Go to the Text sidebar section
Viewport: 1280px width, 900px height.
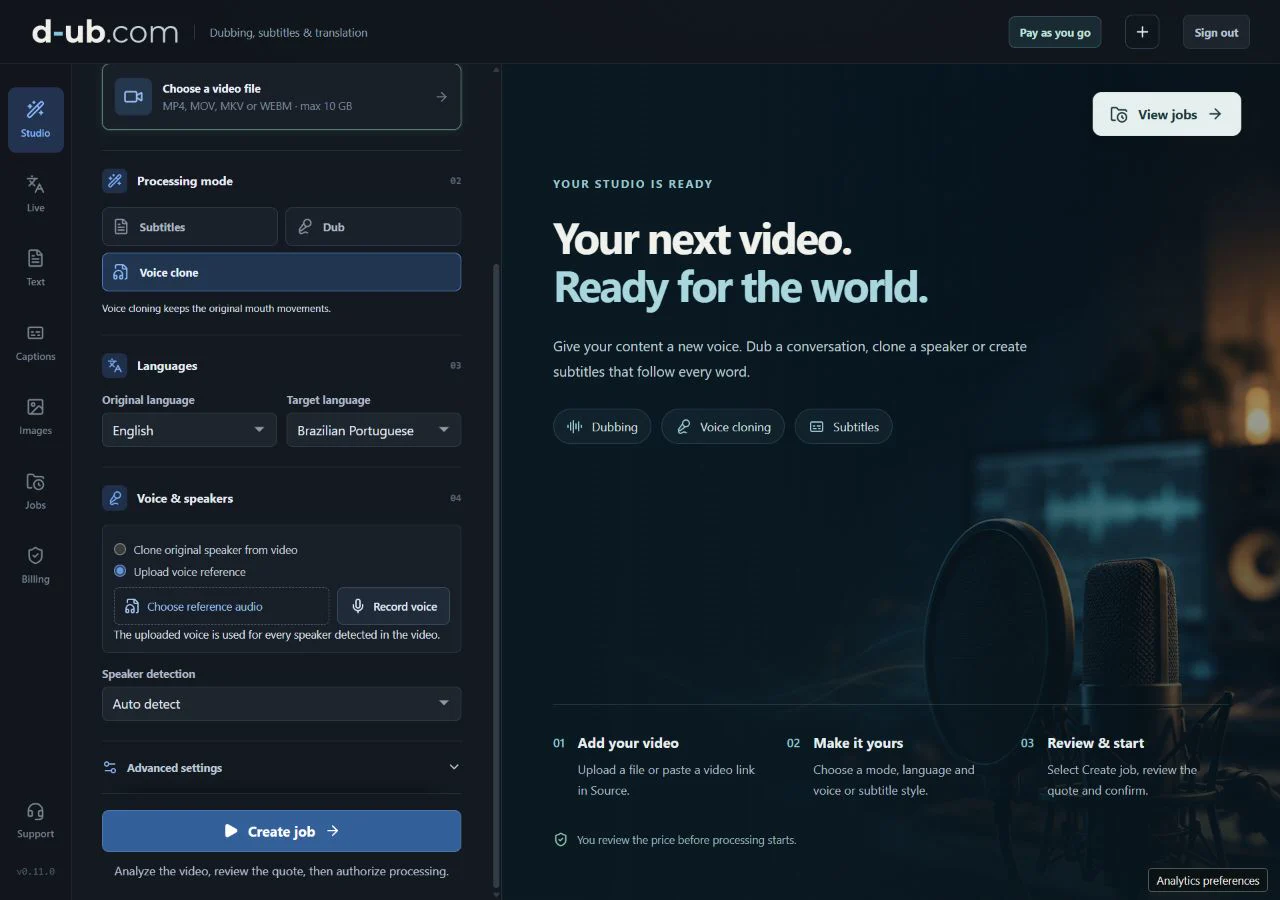(36, 268)
